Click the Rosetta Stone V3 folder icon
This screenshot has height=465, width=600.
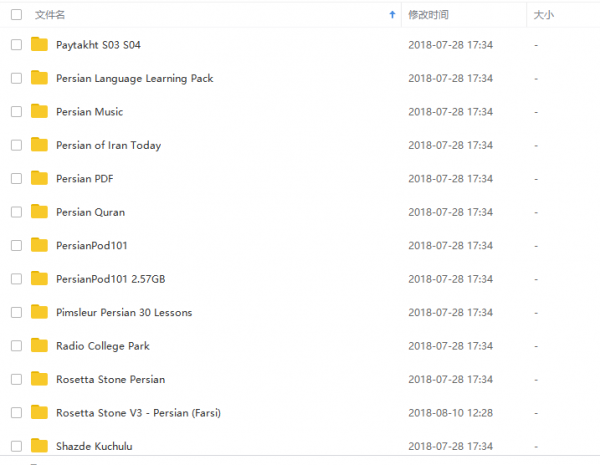(x=39, y=412)
